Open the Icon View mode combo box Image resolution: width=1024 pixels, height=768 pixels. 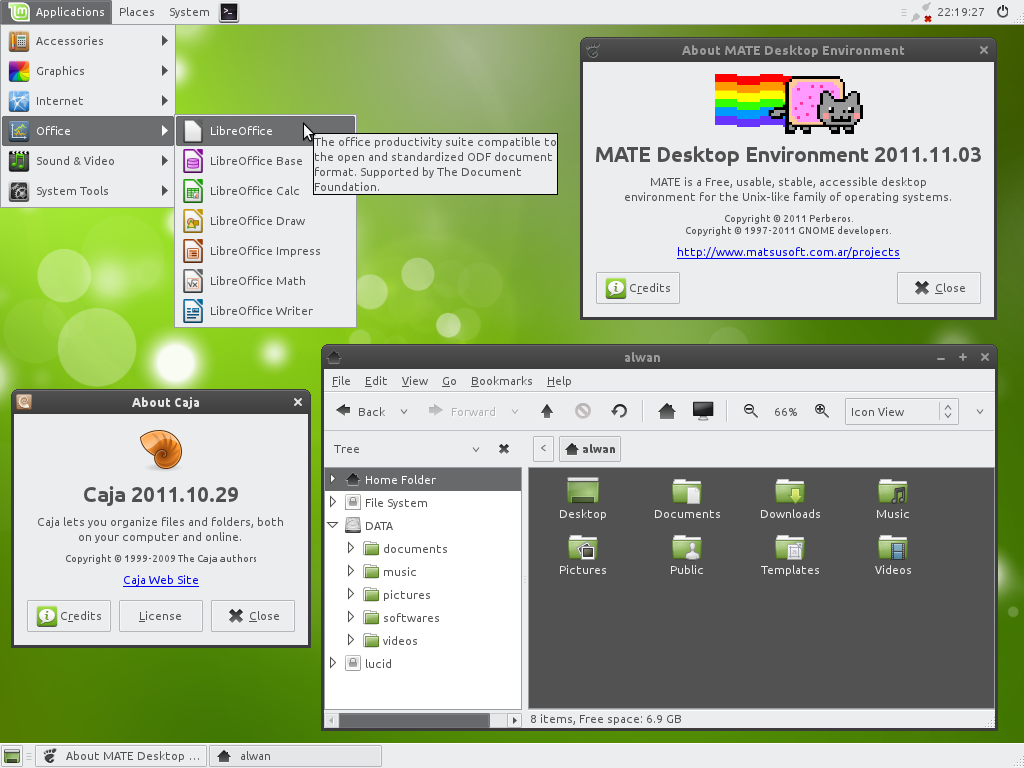click(901, 411)
